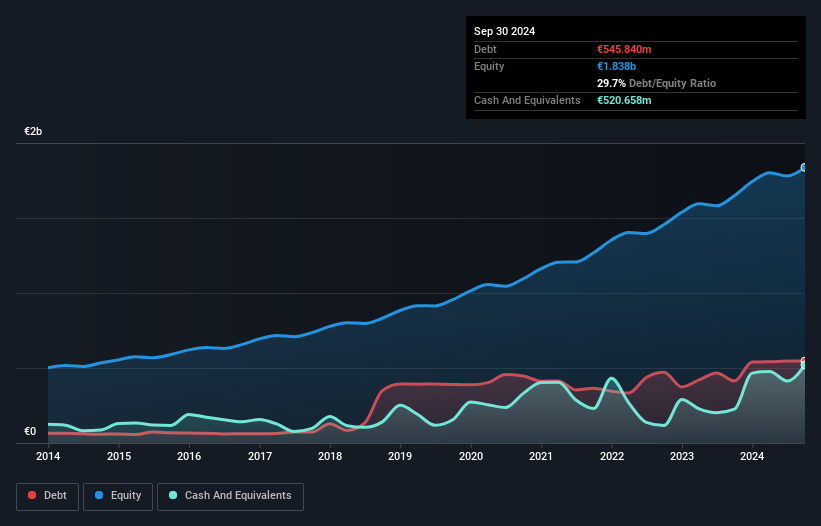821x526 pixels.
Task: Select the Cash endpoint marker on the teal line
Action: pos(804,365)
